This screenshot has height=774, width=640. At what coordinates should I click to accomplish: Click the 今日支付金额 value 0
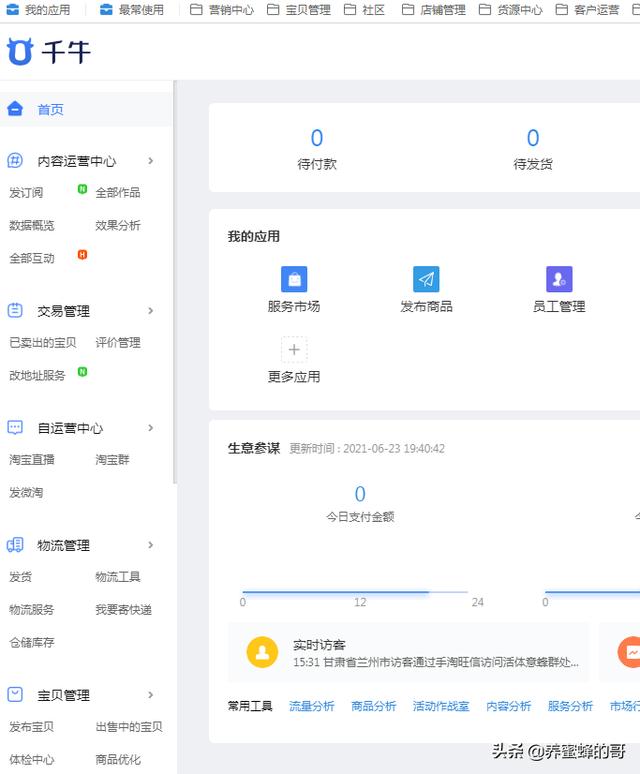pyautogui.click(x=360, y=494)
